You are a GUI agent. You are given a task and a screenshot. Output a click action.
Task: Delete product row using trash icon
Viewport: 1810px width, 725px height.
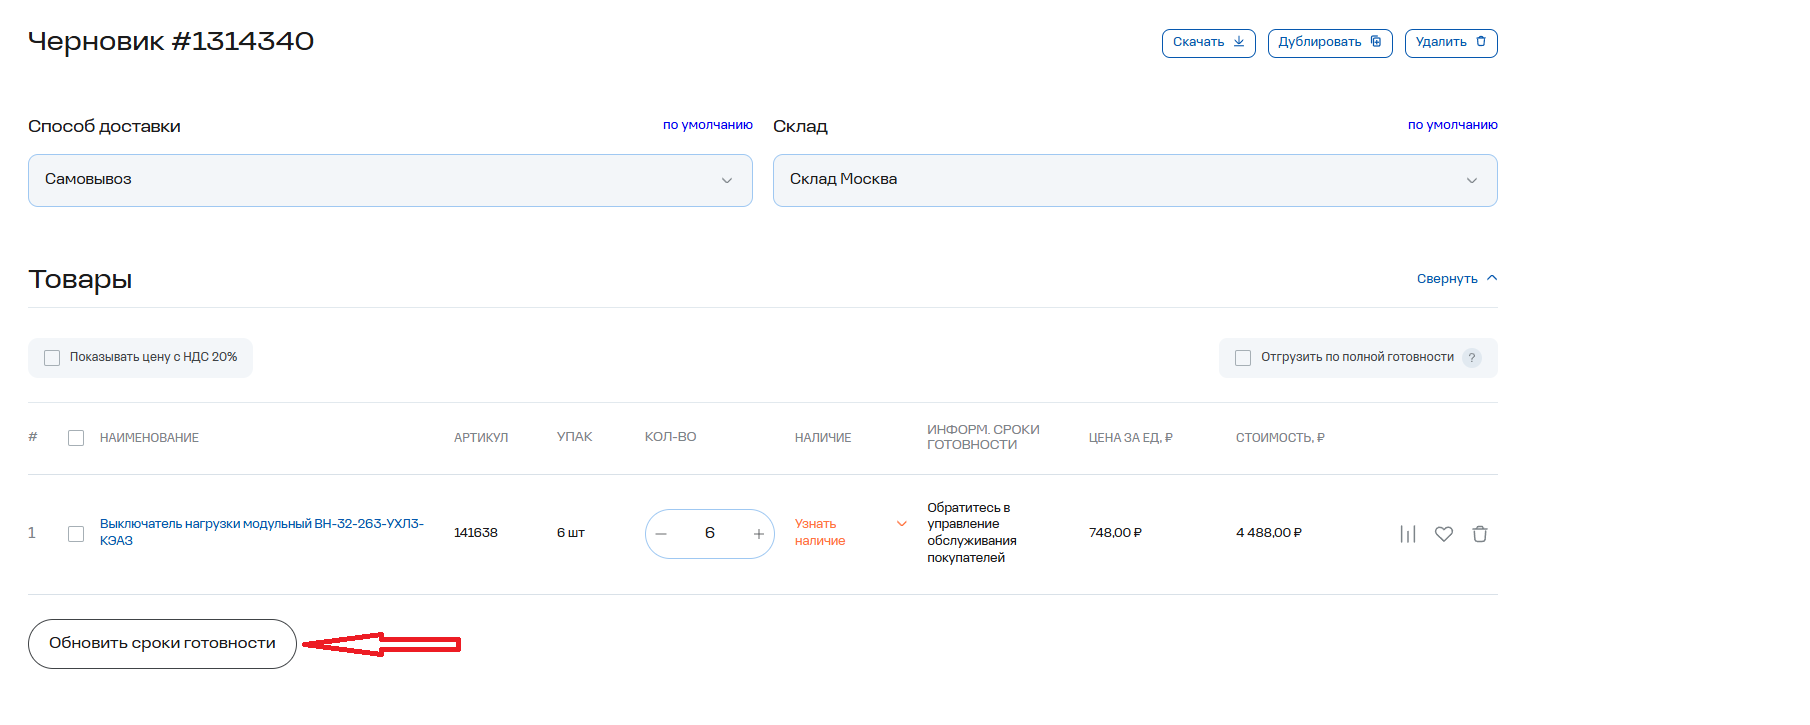1480,534
